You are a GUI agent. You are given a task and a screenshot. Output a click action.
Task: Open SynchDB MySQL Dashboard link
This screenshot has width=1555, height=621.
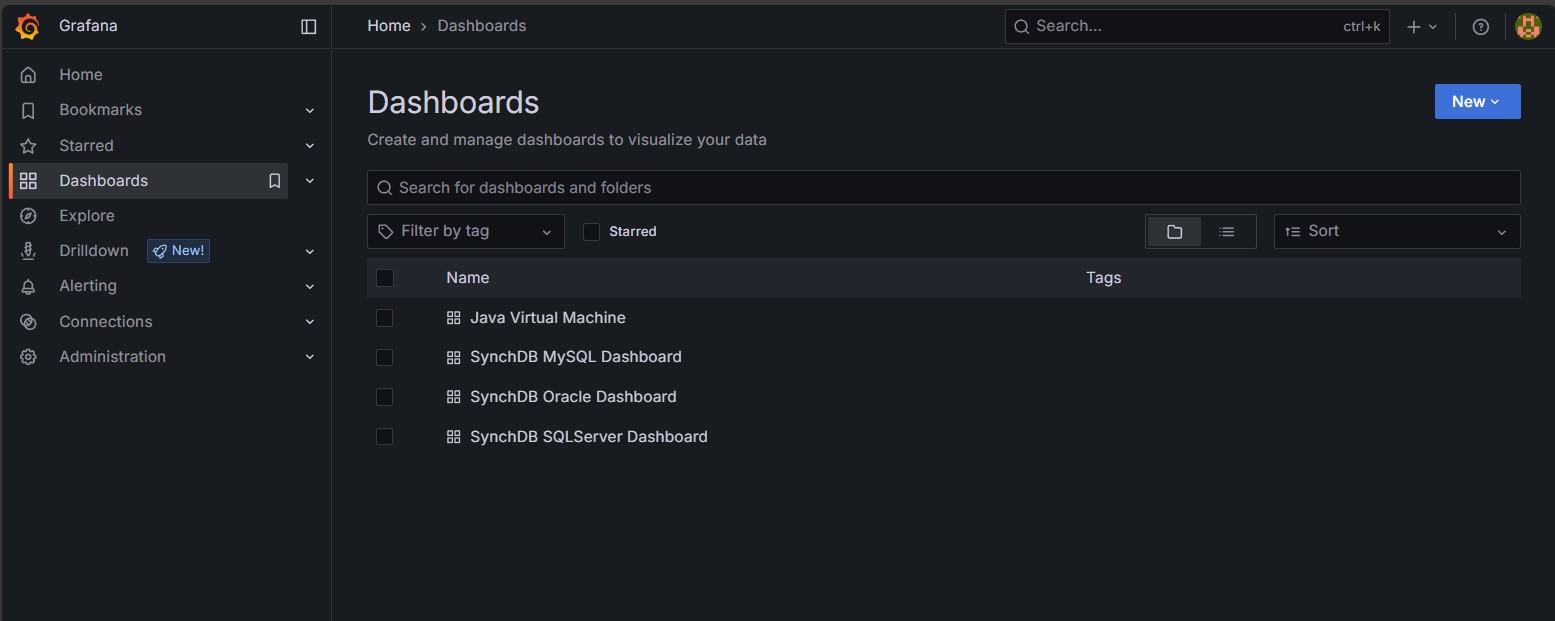(575, 357)
